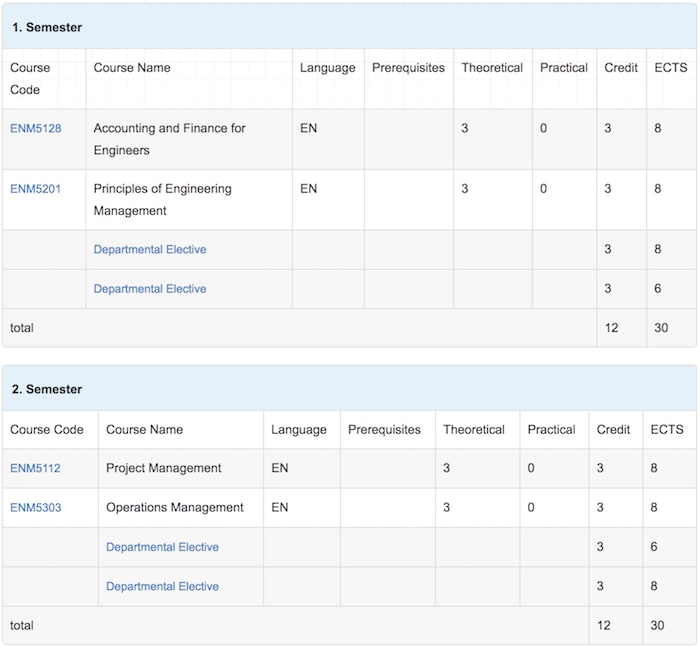Click Theoretical column header in Semester 2
This screenshot has height=647, width=700.
click(x=474, y=430)
